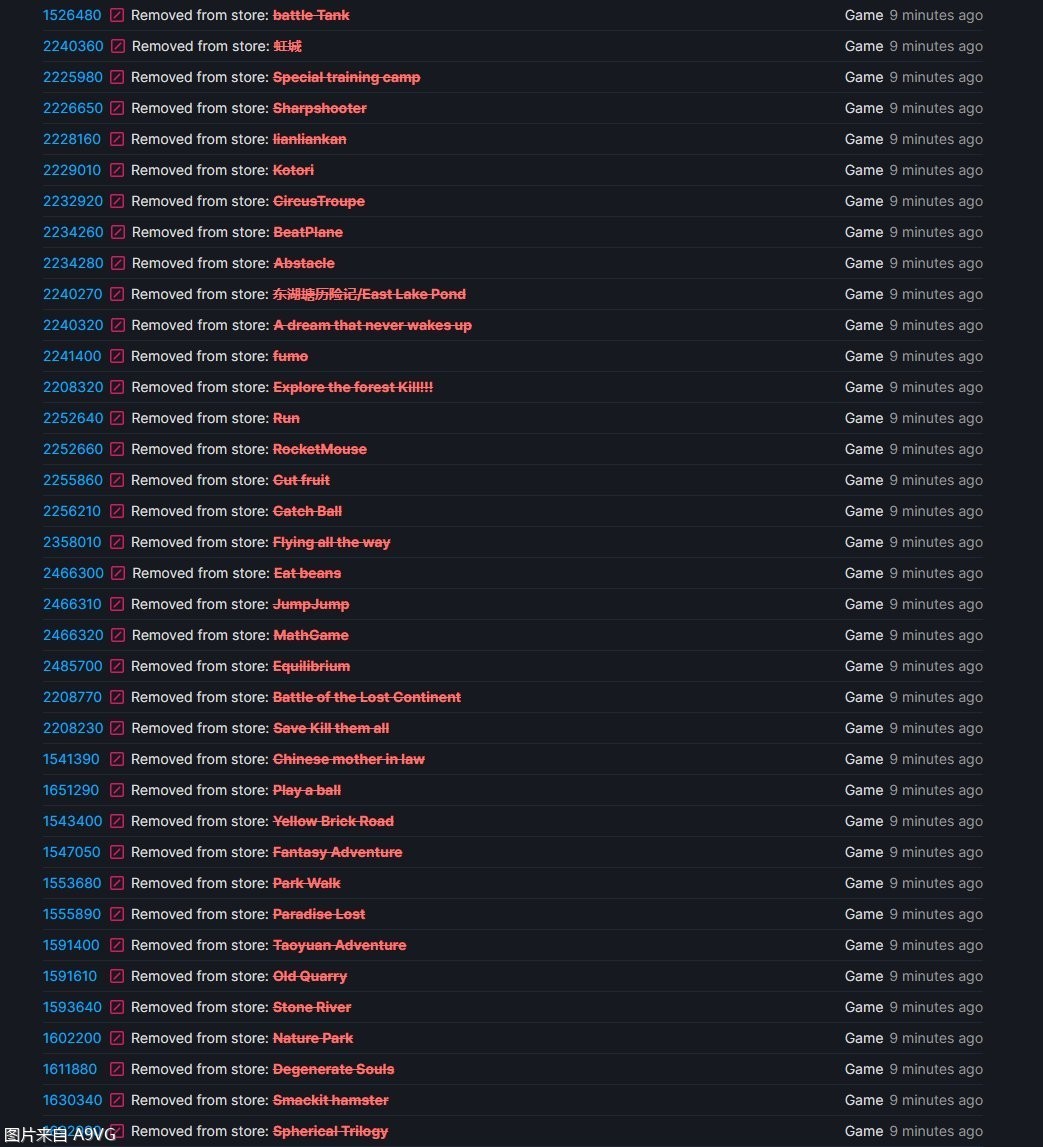This screenshot has height=1147, width=1043.
Task: Click the removal icon next to MathGame
Action: click(x=118, y=636)
